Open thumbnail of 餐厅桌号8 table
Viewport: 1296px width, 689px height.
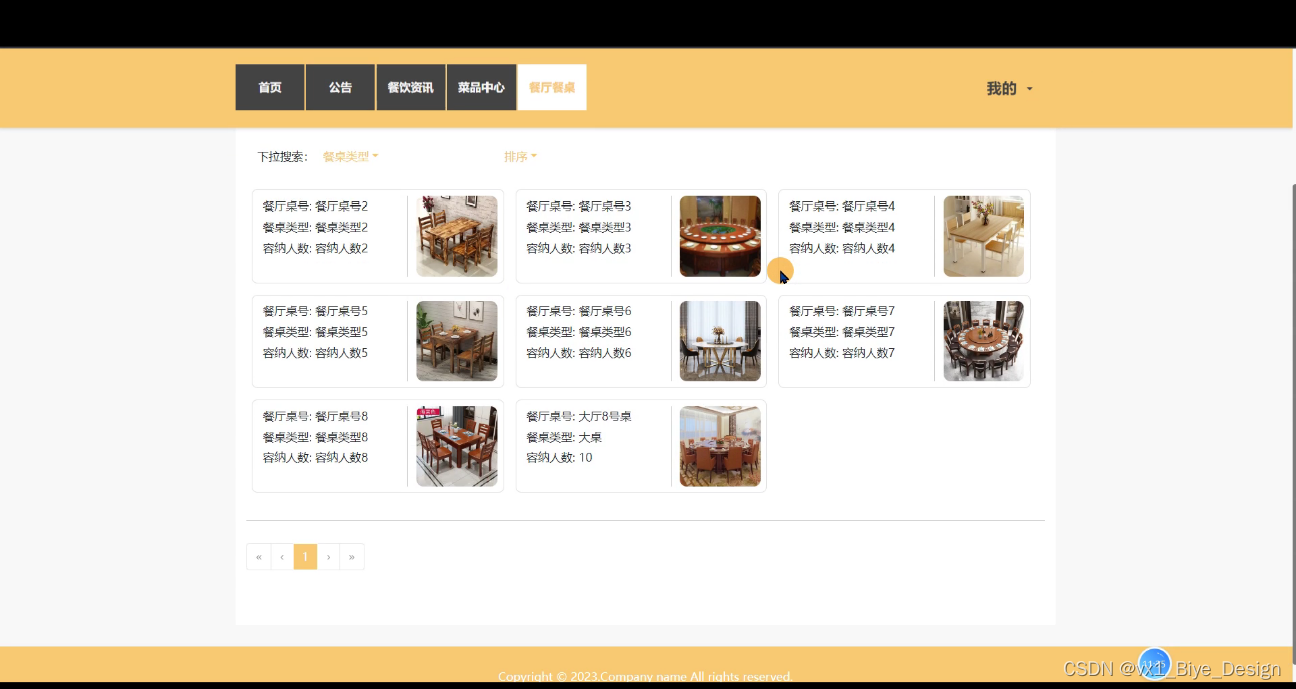tap(457, 446)
